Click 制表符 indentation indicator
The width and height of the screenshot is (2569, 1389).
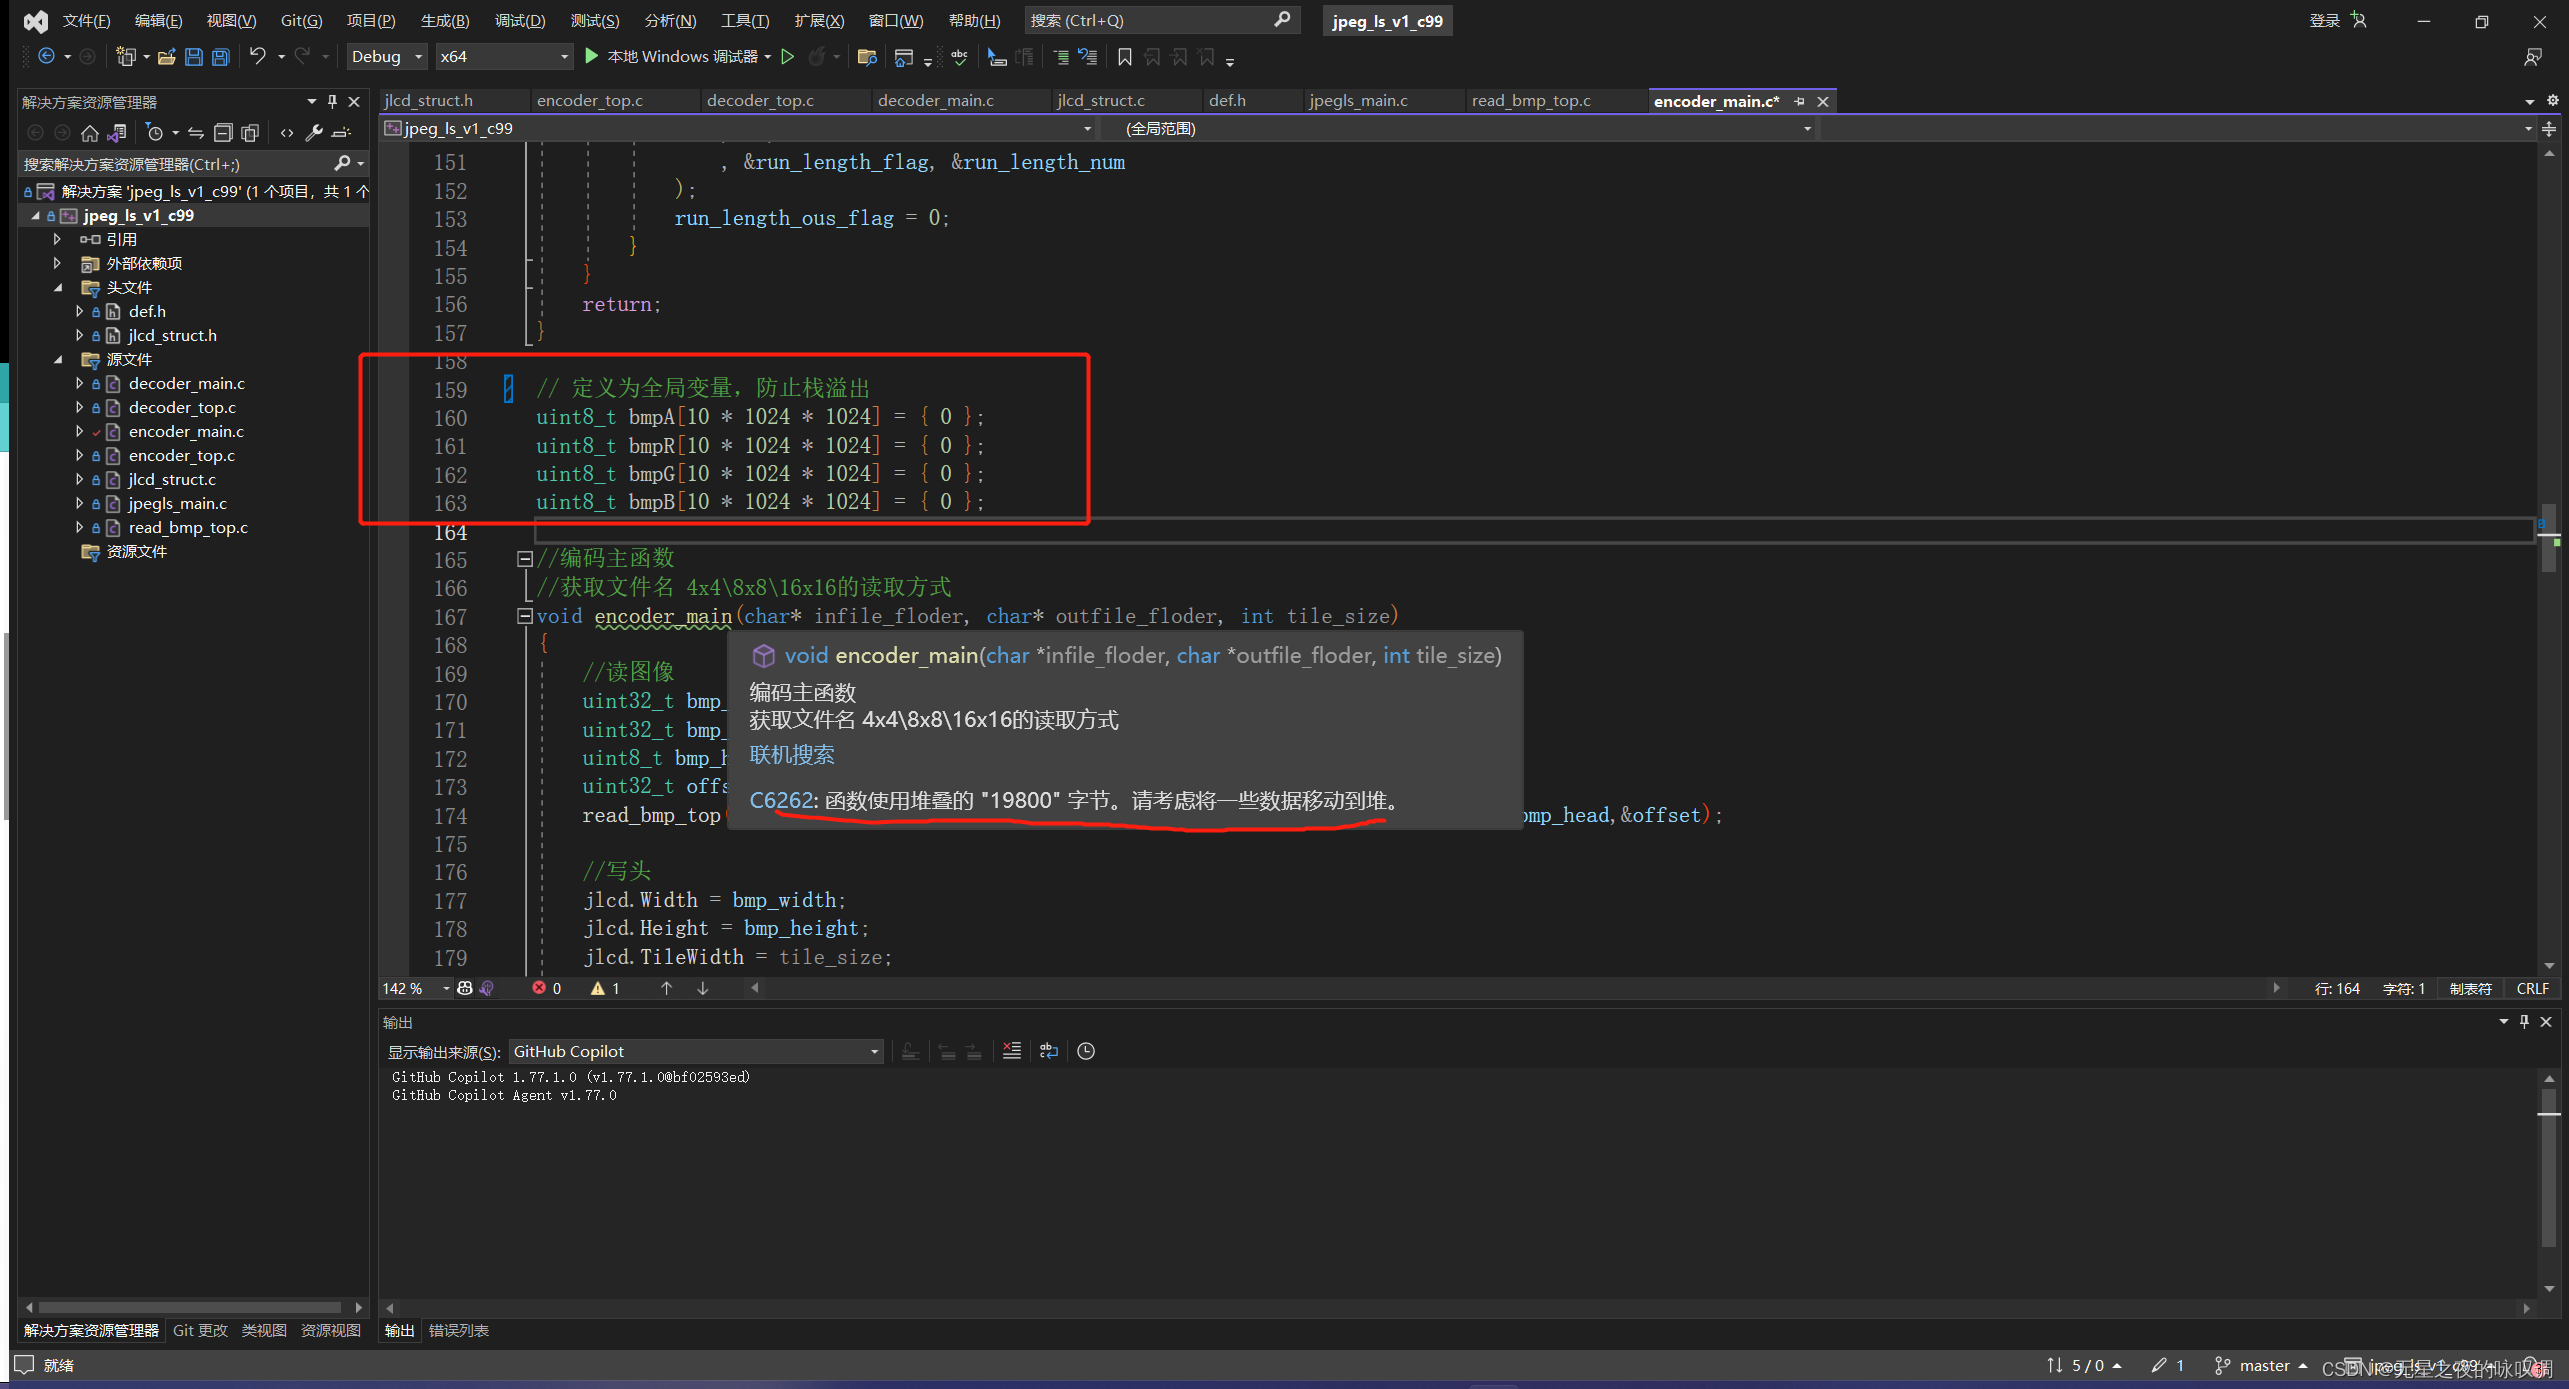[x=2470, y=988]
